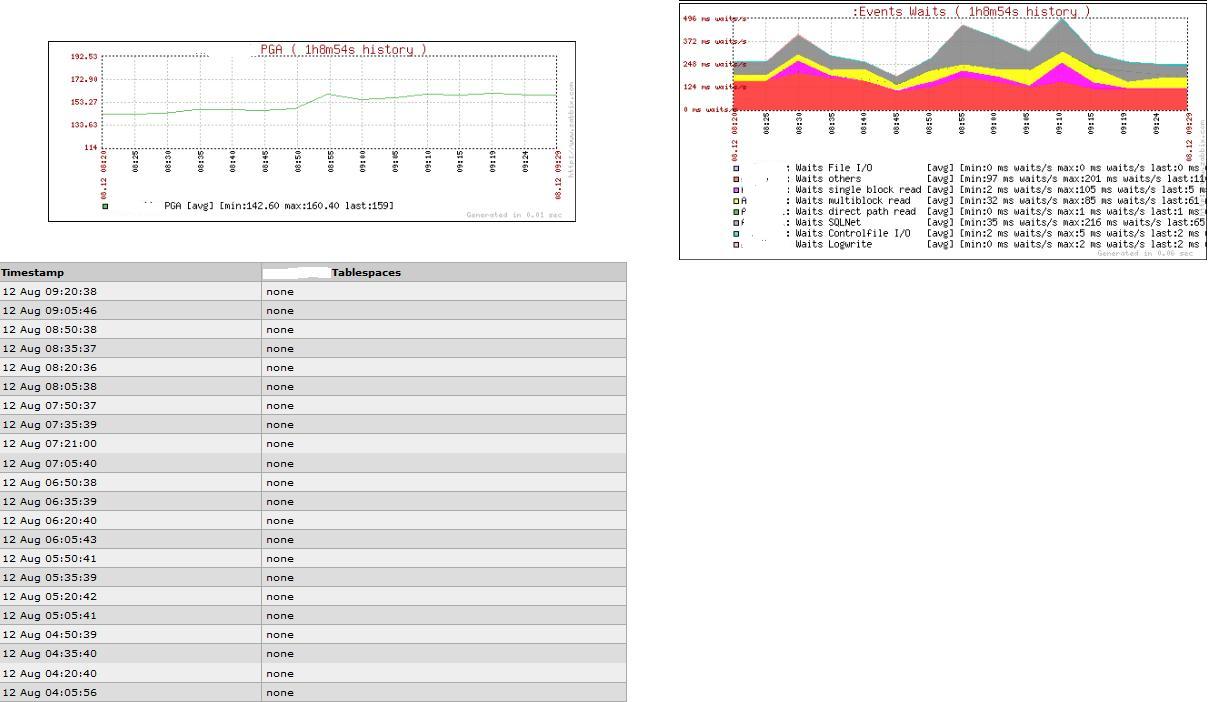Click the Waits direct path read swatch
Image resolution: width=1215 pixels, height=702 pixels.
click(737, 212)
